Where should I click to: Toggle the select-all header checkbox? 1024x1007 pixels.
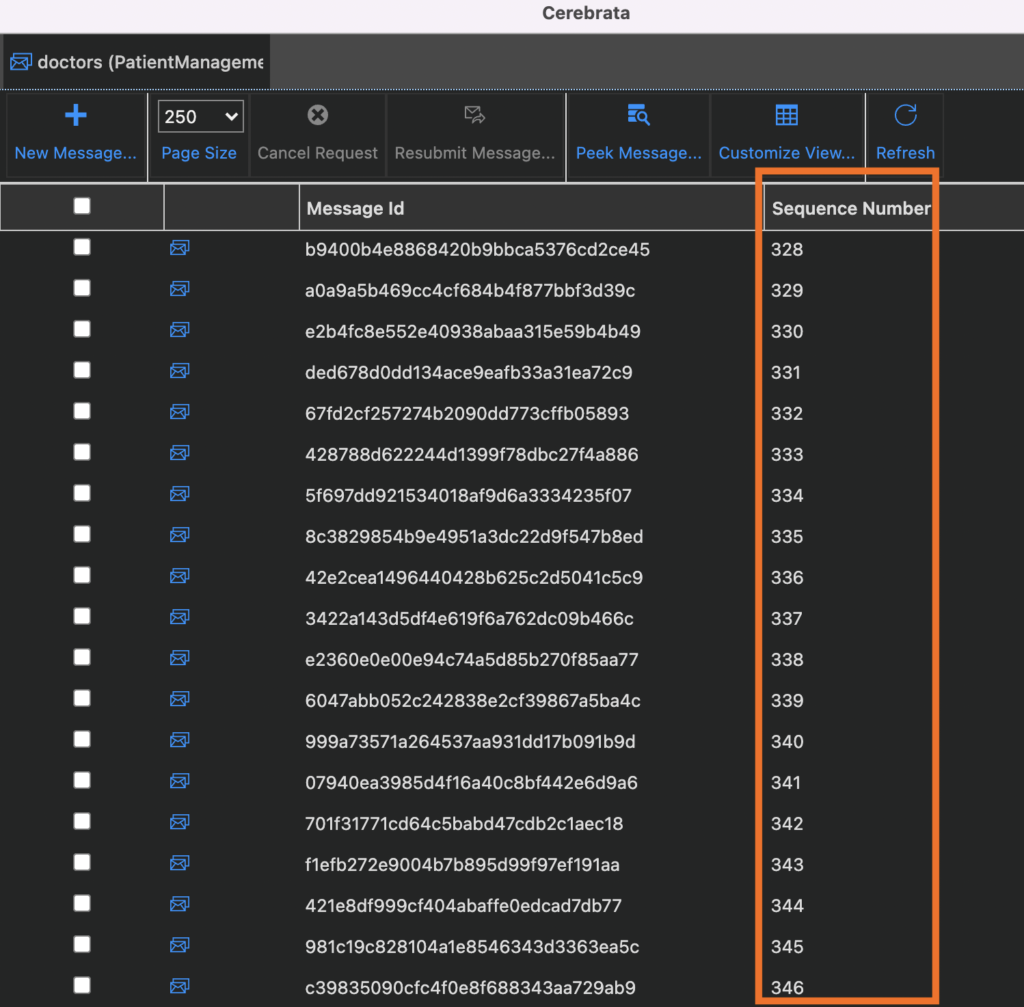pyautogui.click(x=82, y=206)
